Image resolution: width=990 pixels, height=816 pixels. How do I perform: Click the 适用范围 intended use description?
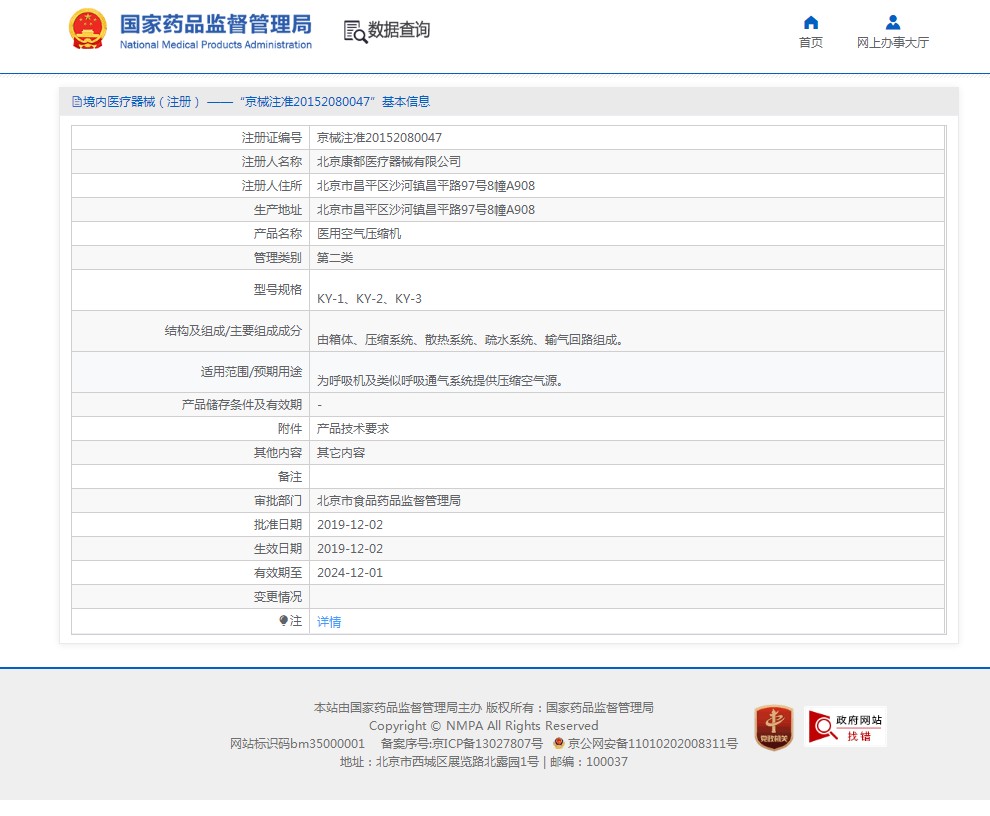click(x=440, y=381)
